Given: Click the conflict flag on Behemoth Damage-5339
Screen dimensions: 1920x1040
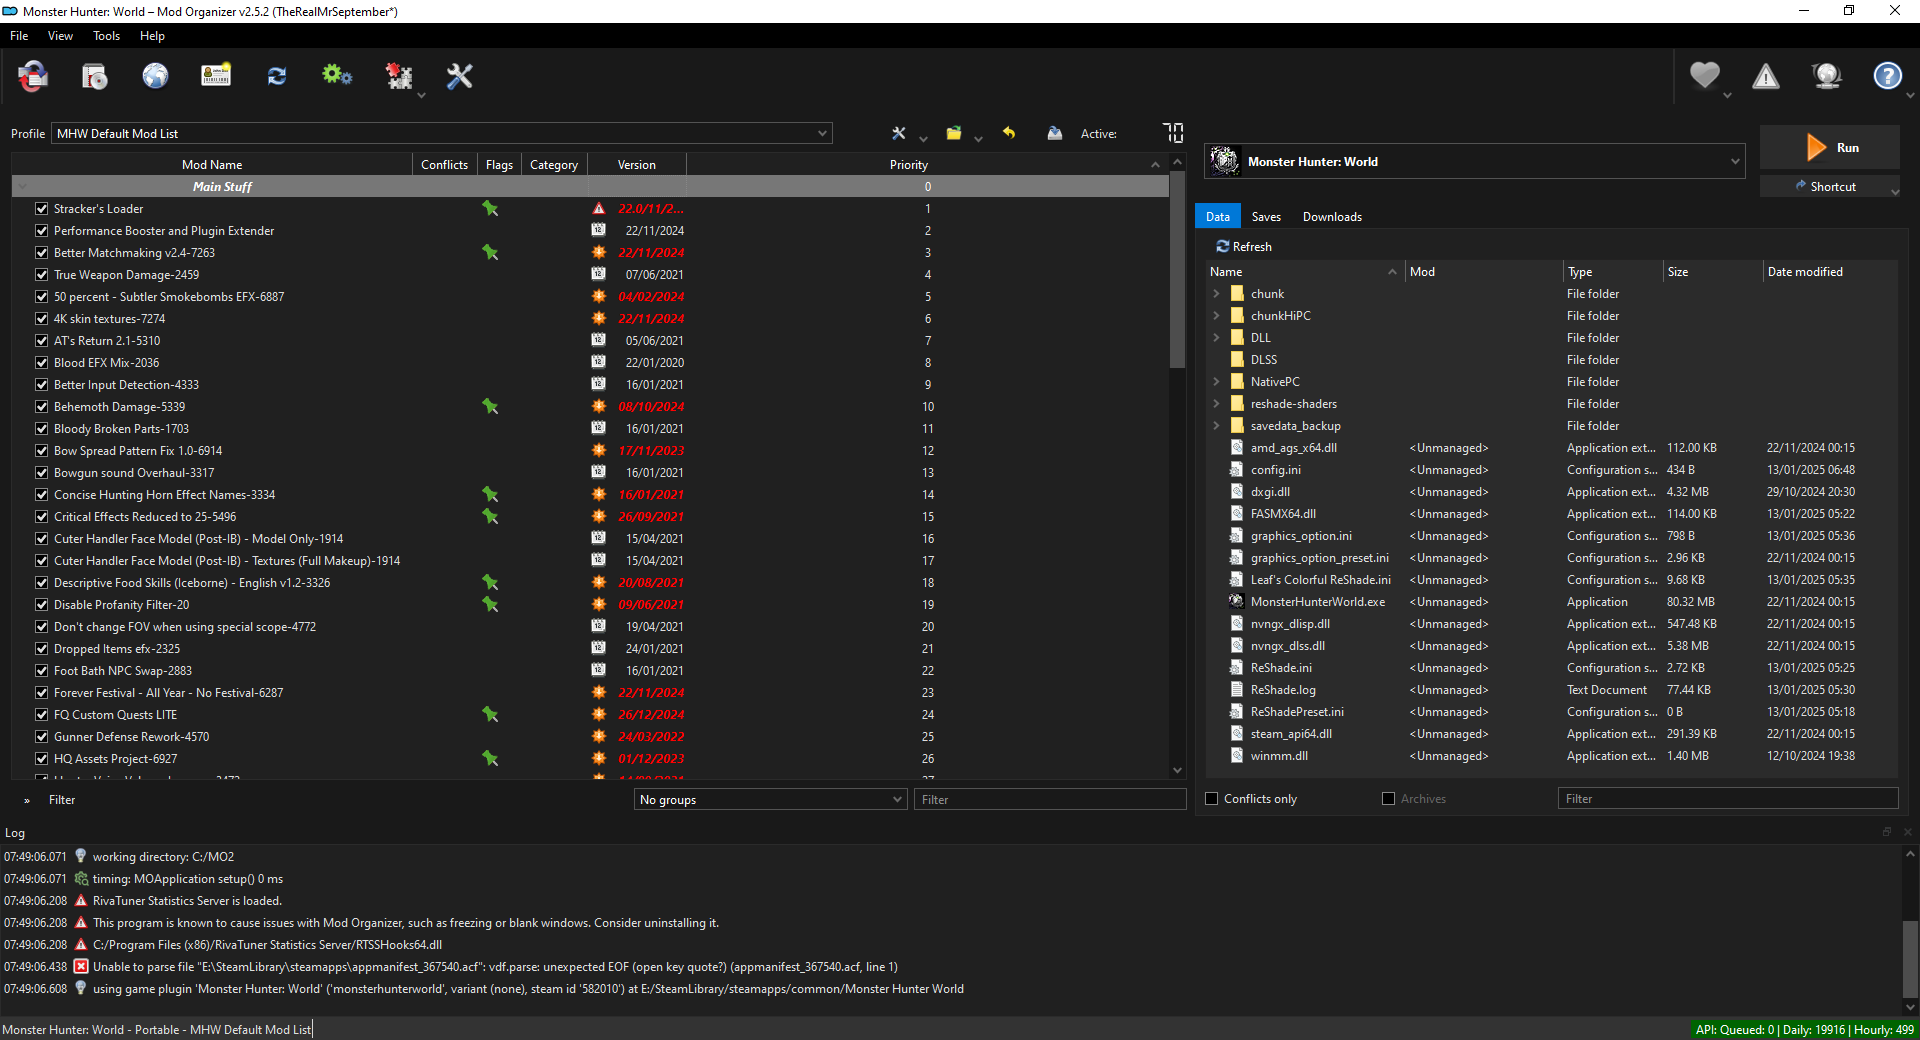Looking at the screenshot, I should [x=490, y=407].
